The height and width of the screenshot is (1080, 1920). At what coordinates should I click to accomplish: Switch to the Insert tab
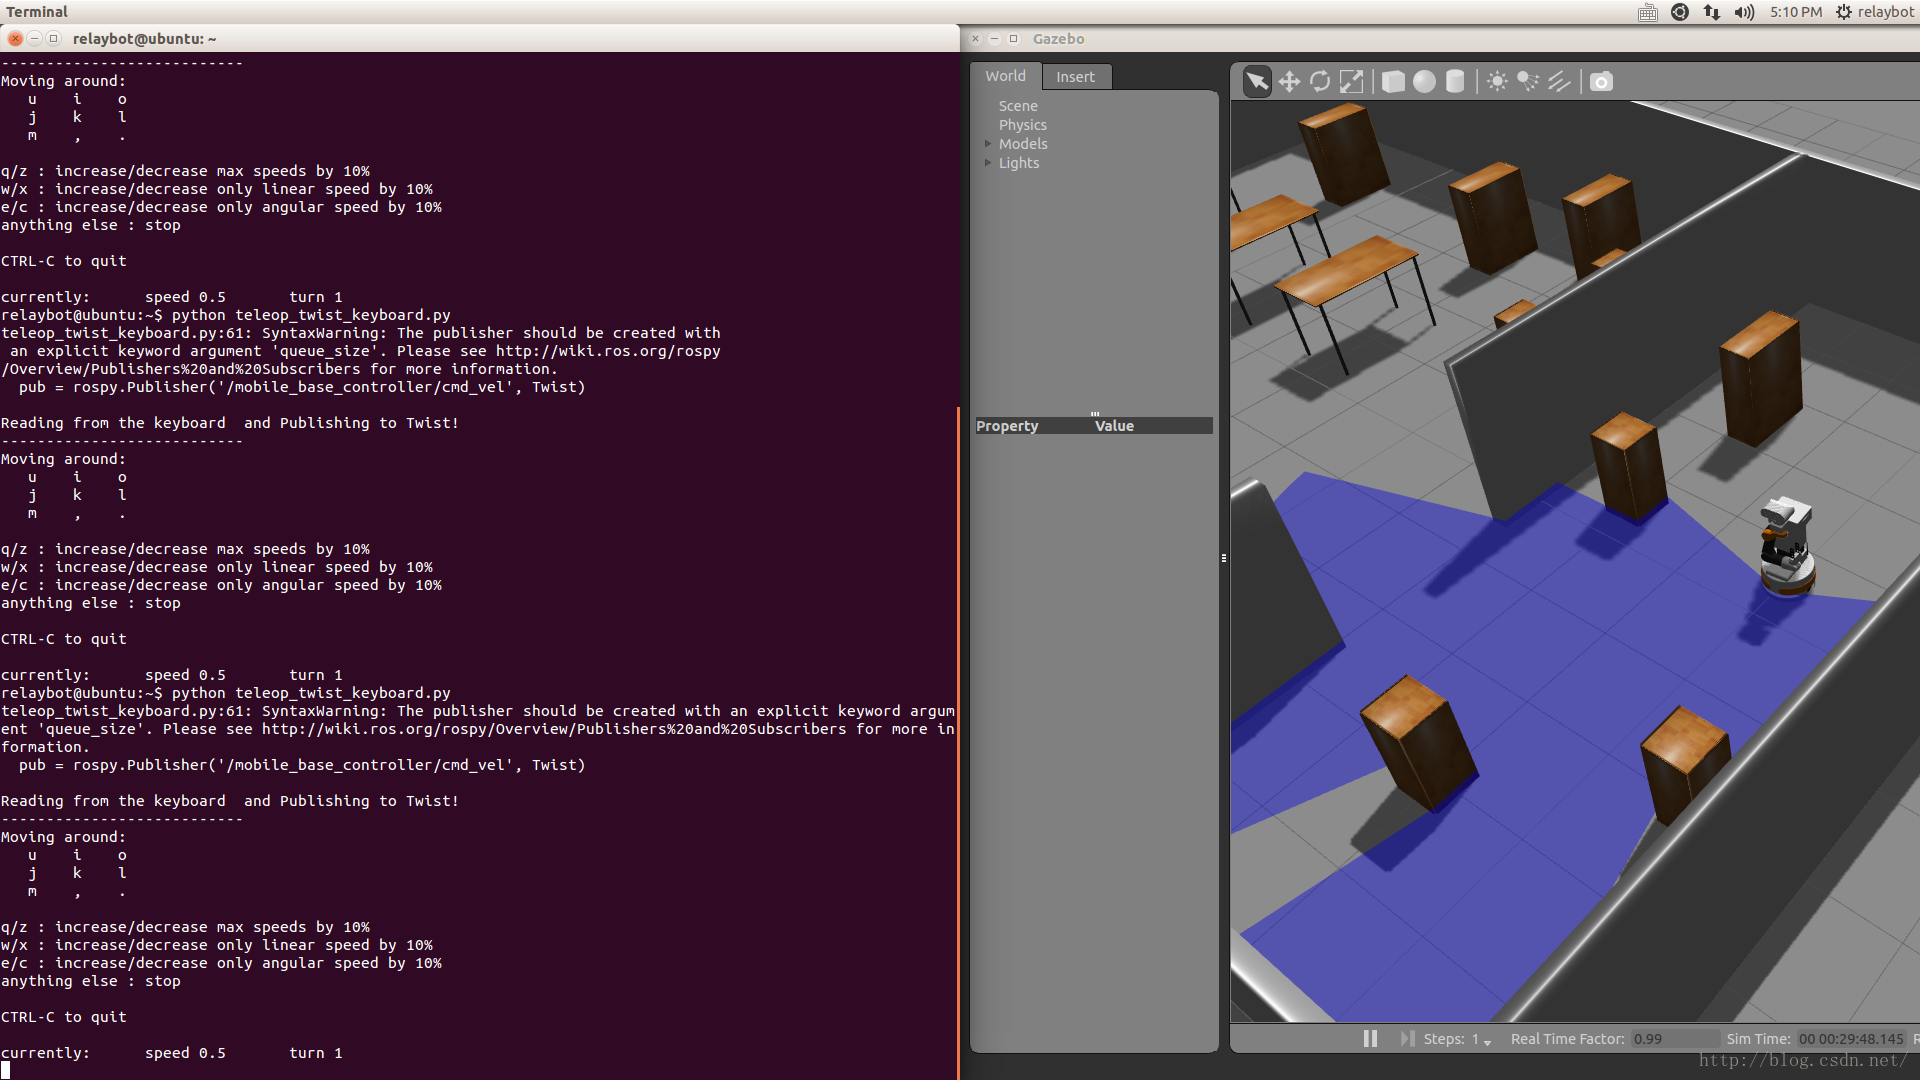pyautogui.click(x=1075, y=77)
